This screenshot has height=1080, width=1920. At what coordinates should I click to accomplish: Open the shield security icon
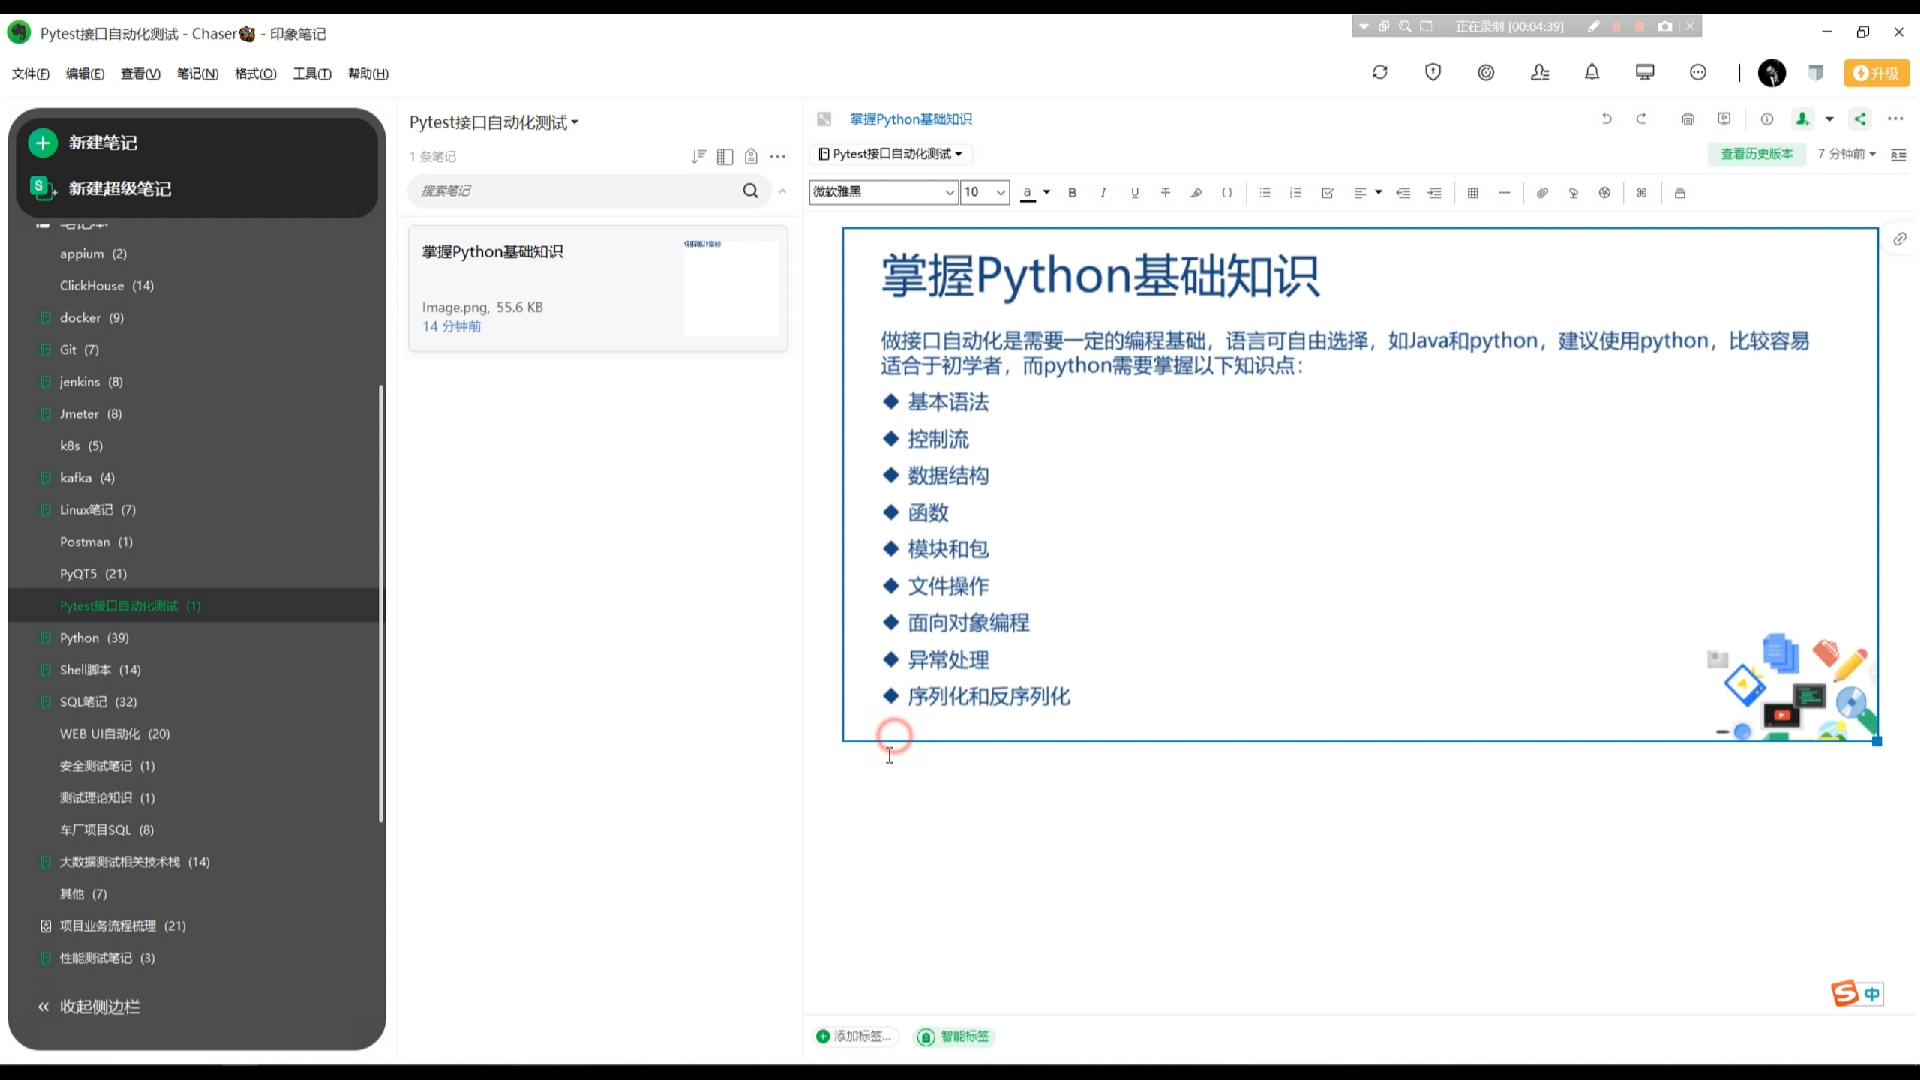pyautogui.click(x=1433, y=72)
